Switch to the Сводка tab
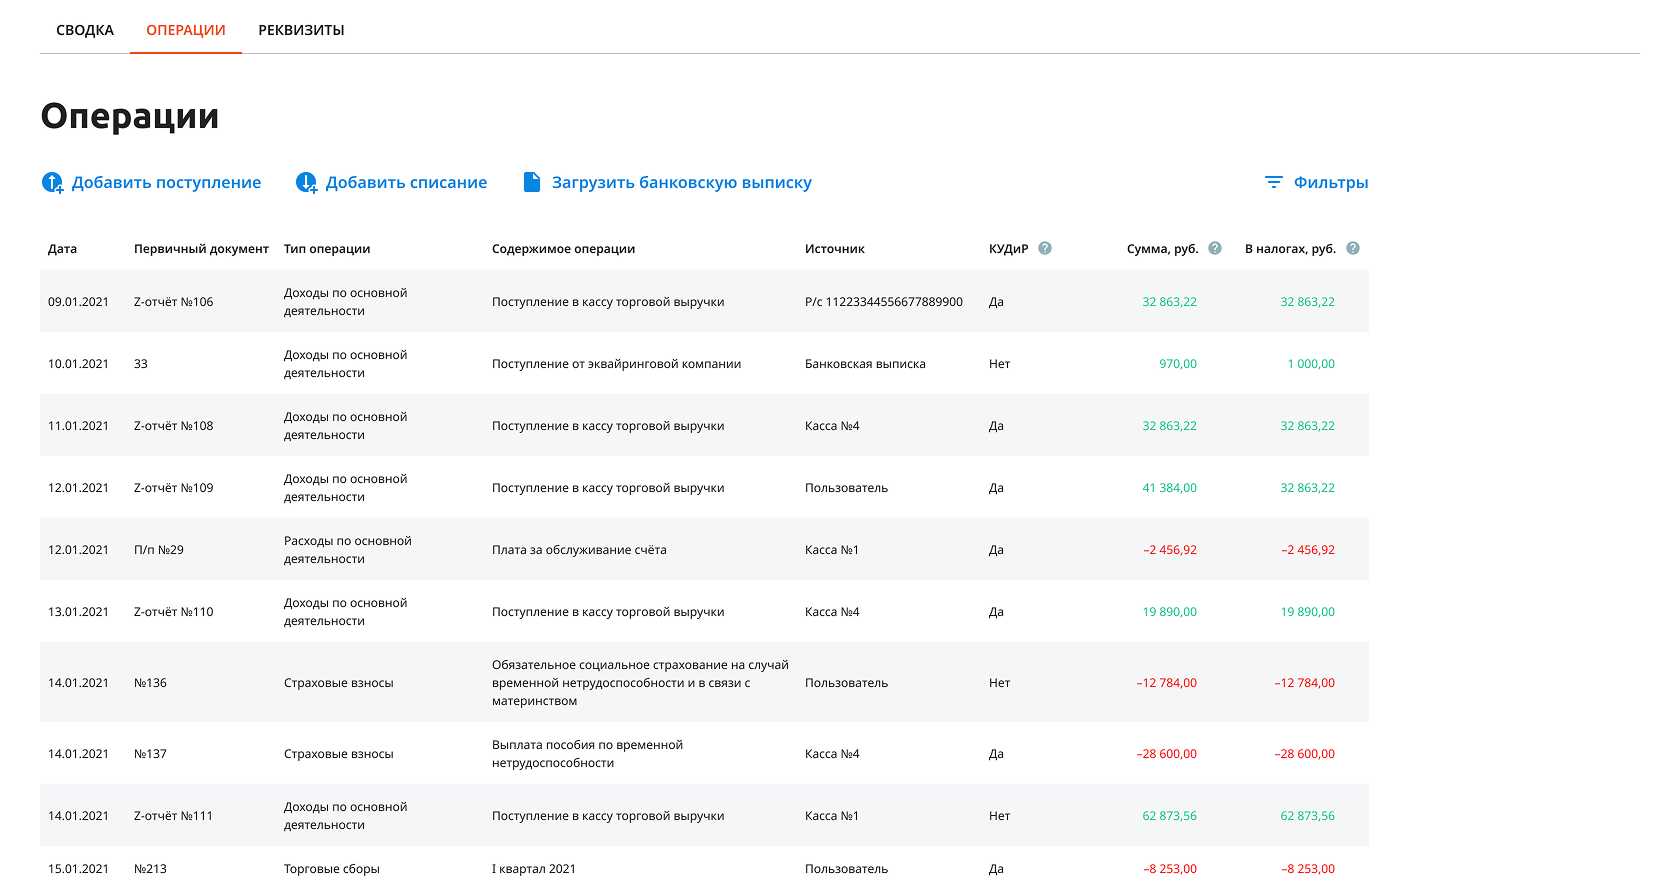Viewport: 1680px width, 891px height. coord(85,30)
